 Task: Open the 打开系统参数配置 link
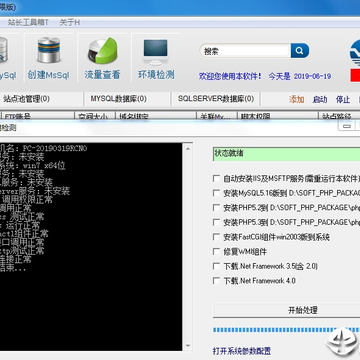[x=242, y=351]
